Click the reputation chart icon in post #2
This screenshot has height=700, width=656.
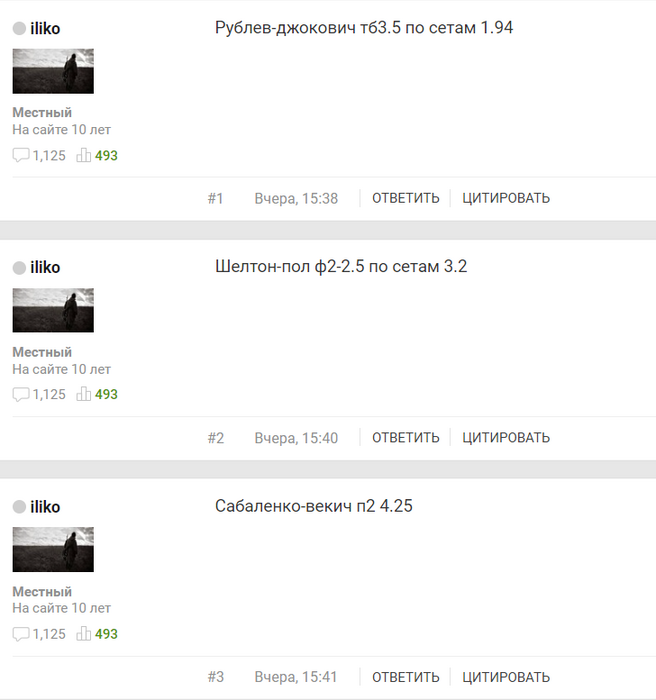[84, 394]
